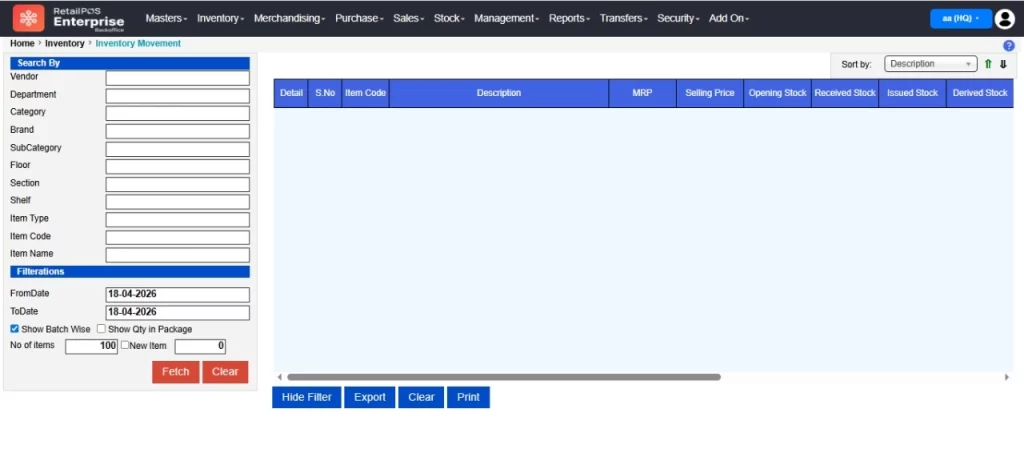The image size is (1024, 457).
Task: Focus the Section input field
Action: (x=178, y=184)
